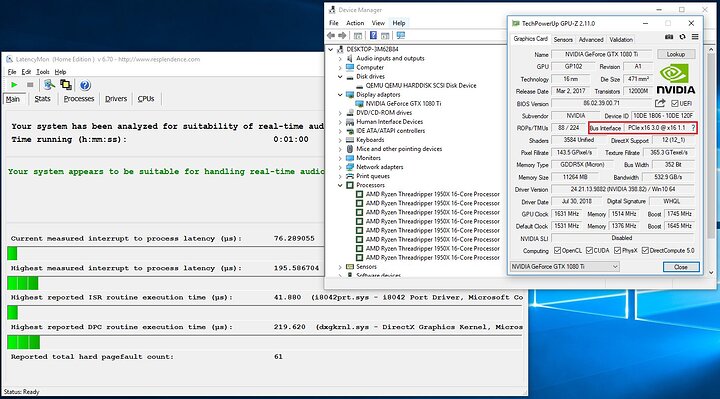Refresh GPU-Z data with the circular arrows icon
720x399 pixels.
click(682, 37)
